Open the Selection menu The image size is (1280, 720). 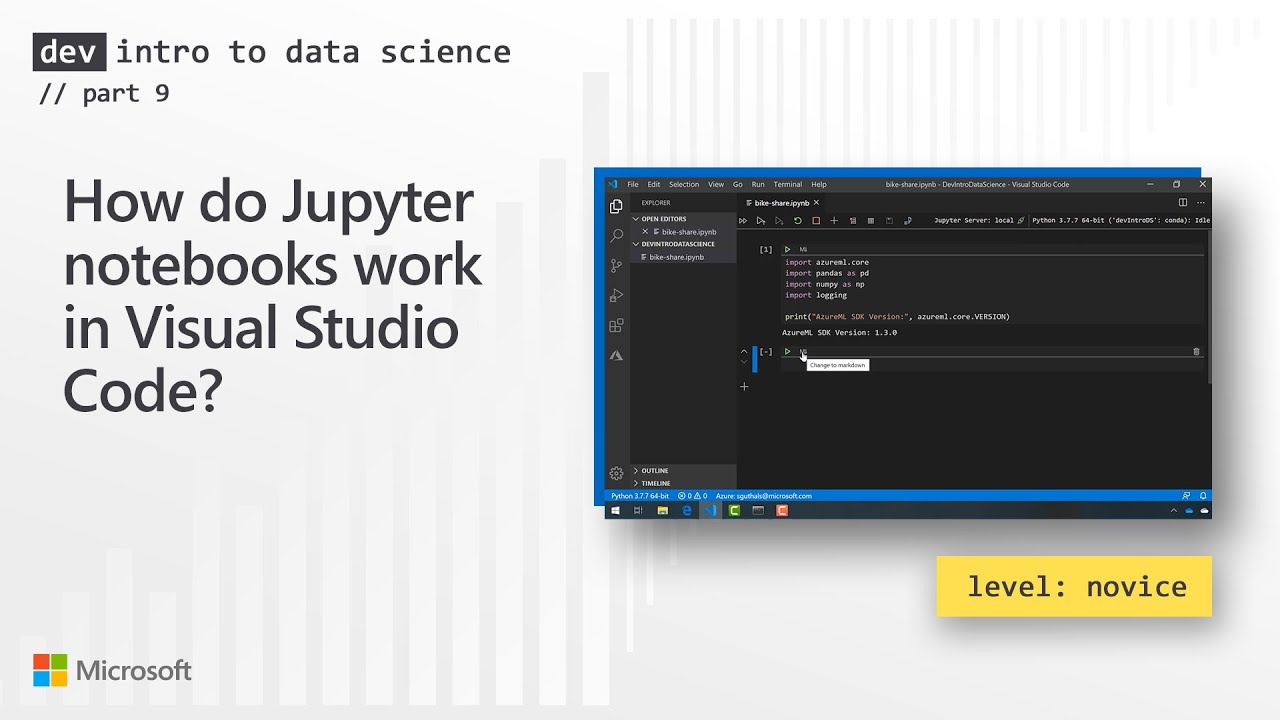coord(684,184)
